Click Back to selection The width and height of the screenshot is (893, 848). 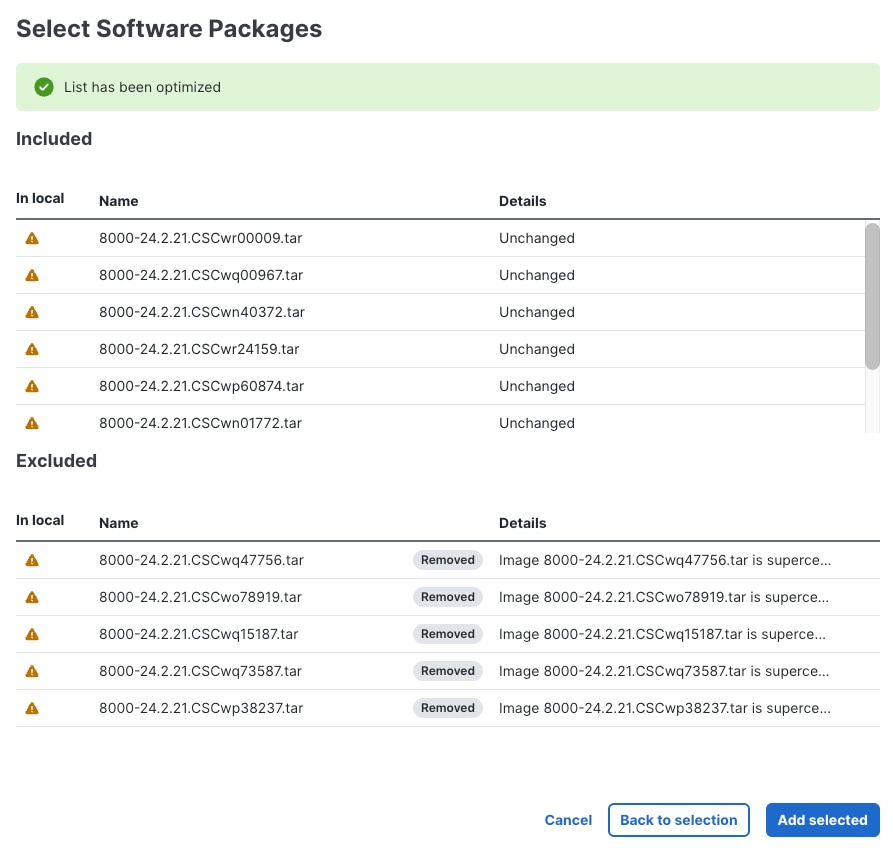point(679,820)
